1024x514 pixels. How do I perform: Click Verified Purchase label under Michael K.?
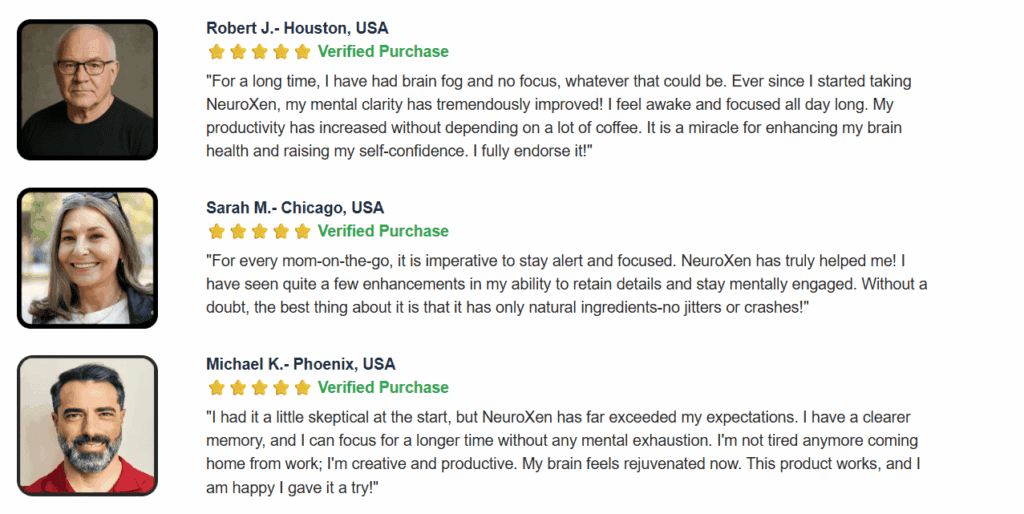click(383, 387)
